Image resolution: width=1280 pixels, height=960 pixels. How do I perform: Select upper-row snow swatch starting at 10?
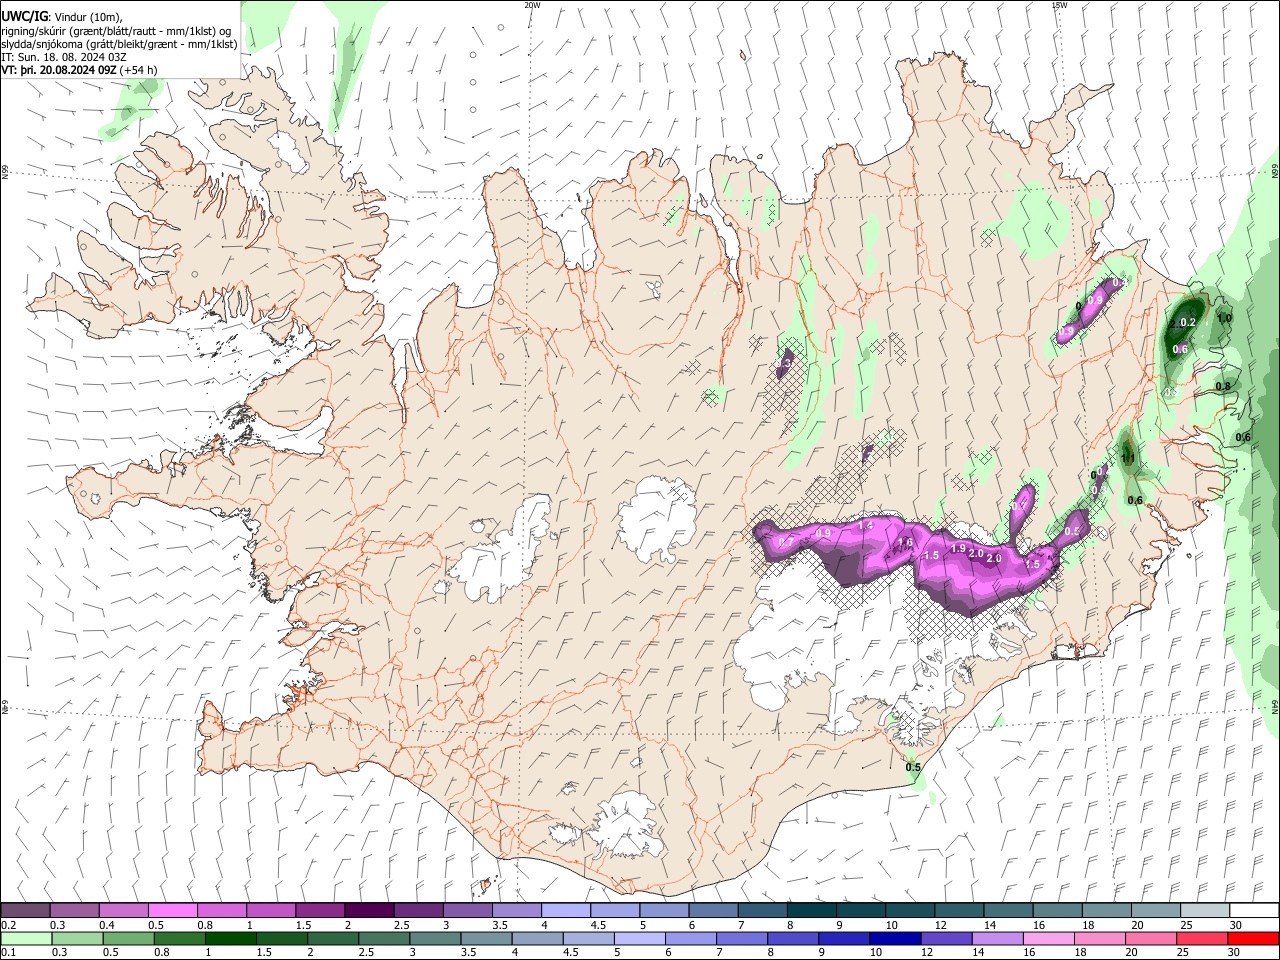pyautogui.click(x=910, y=910)
